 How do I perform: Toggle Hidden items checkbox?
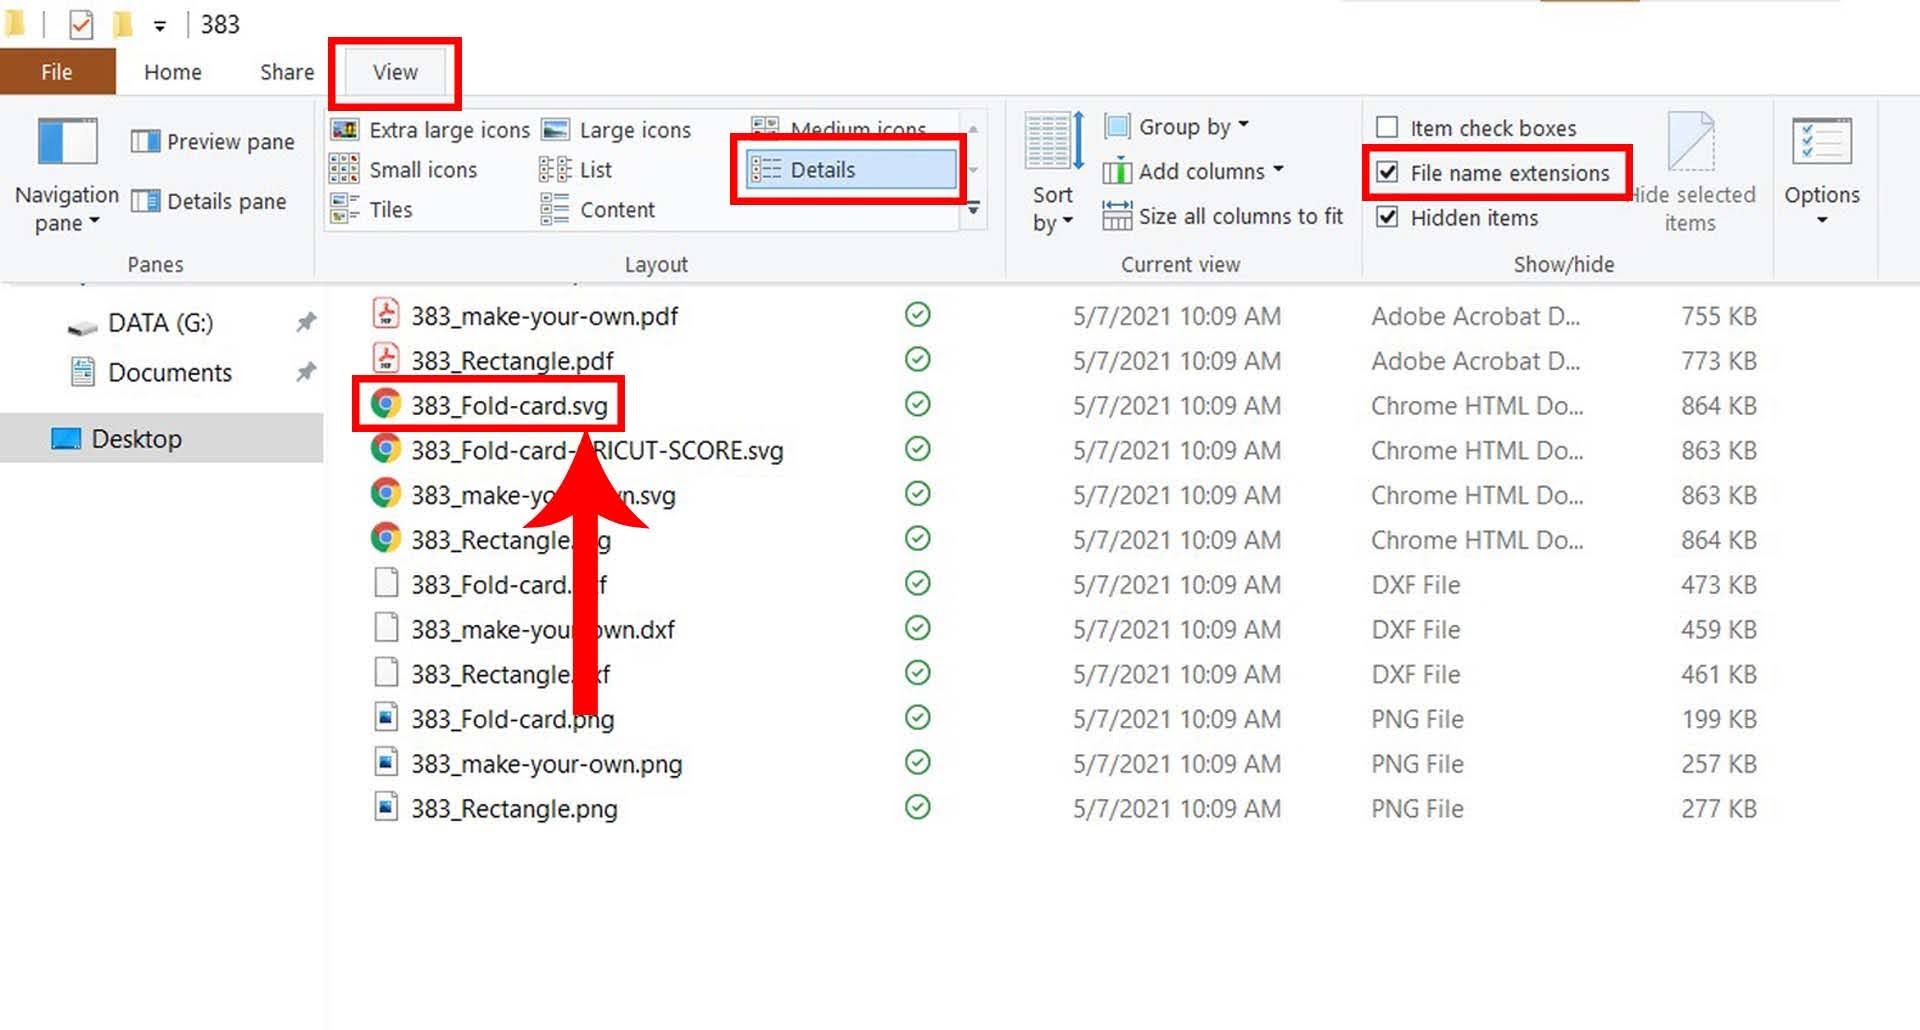[1387, 217]
